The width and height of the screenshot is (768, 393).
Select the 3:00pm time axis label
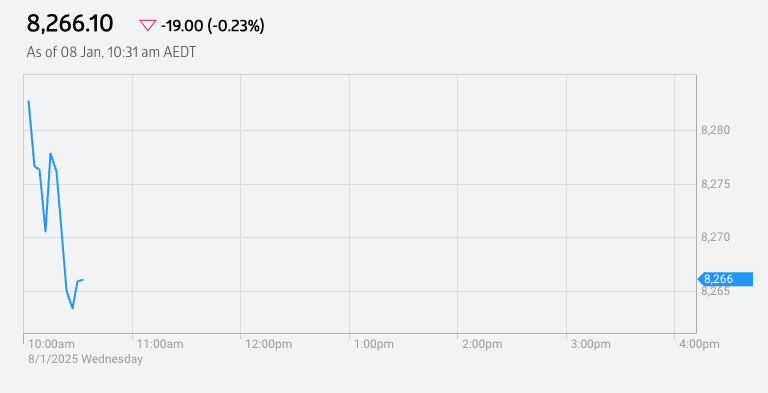tap(591, 344)
